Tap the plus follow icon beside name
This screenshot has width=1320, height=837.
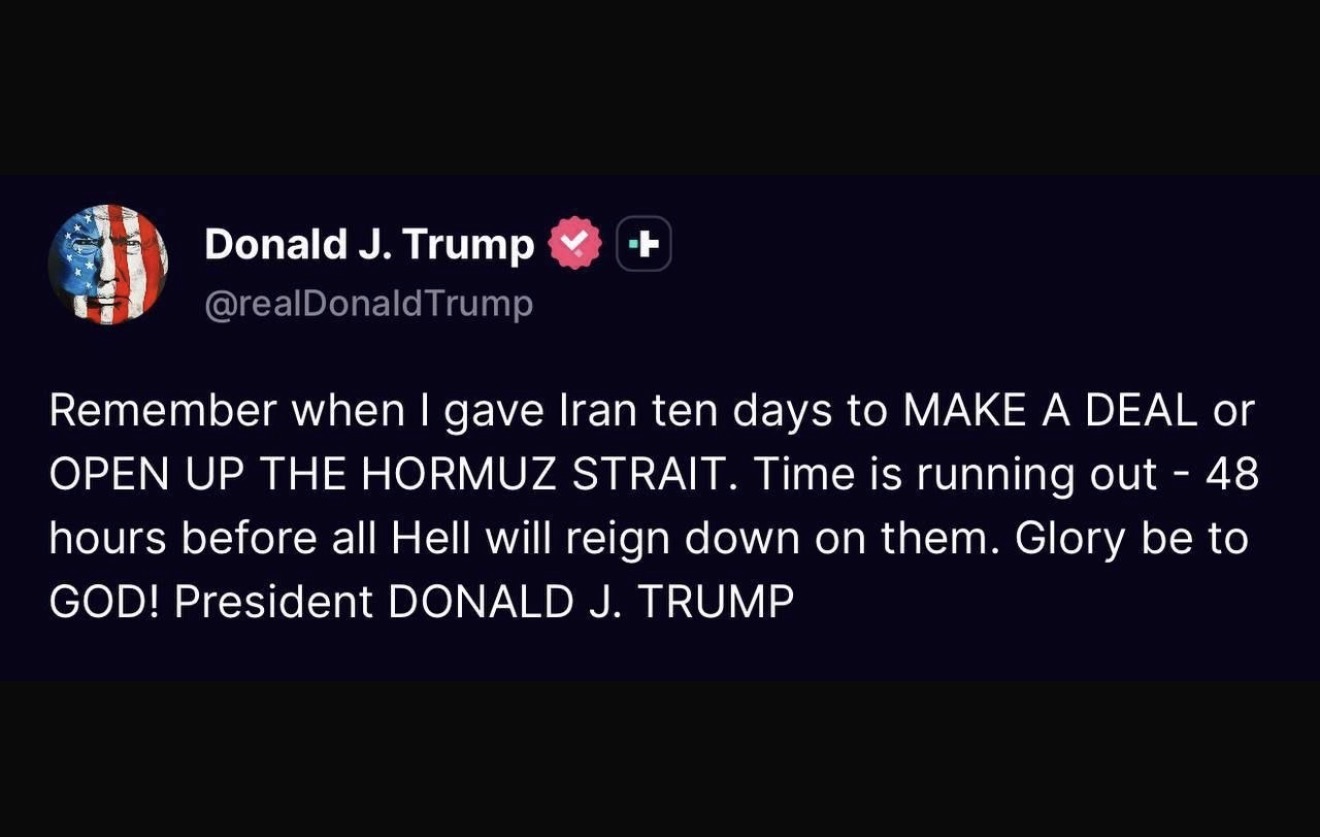tap(644, 244)
